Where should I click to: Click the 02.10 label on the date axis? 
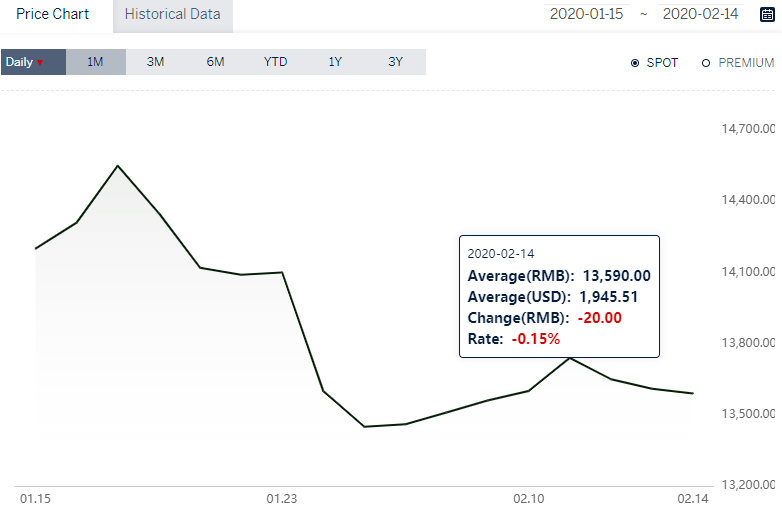click(529, 499)
